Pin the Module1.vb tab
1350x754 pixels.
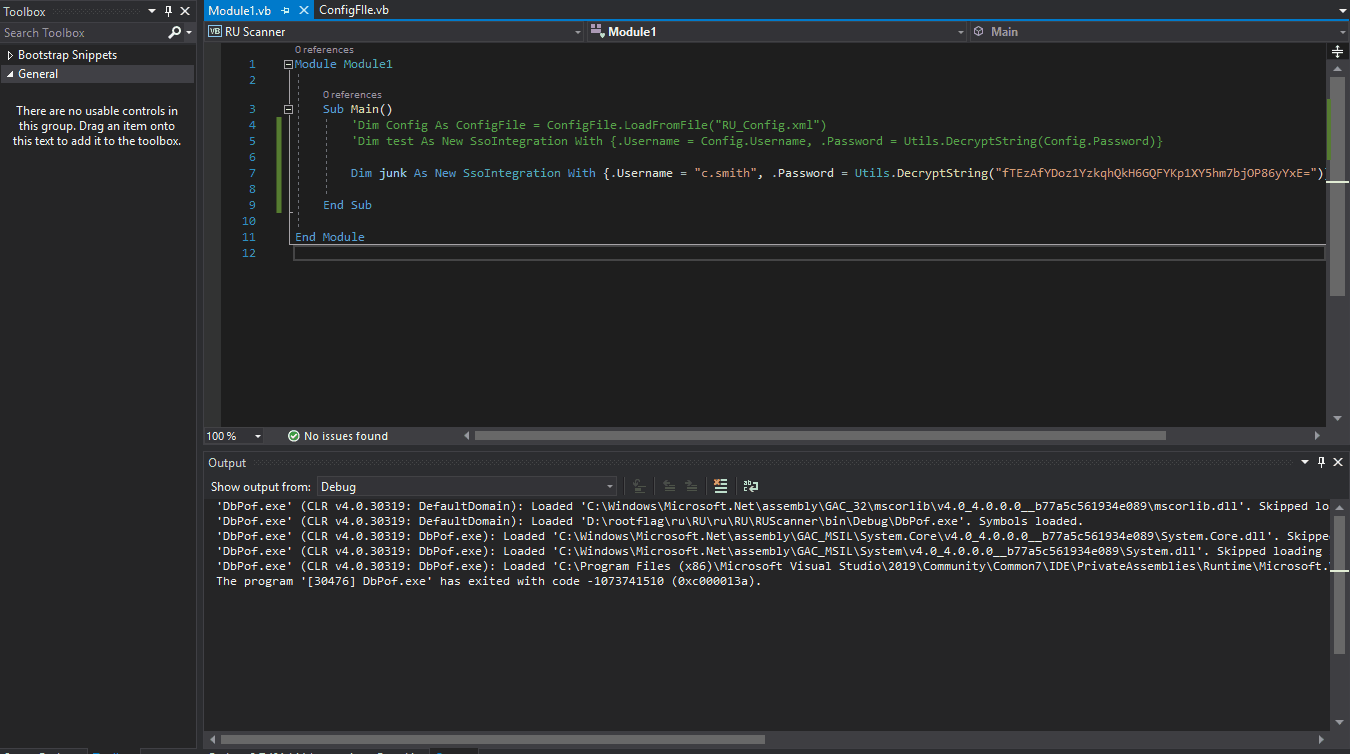pos(285,10)
